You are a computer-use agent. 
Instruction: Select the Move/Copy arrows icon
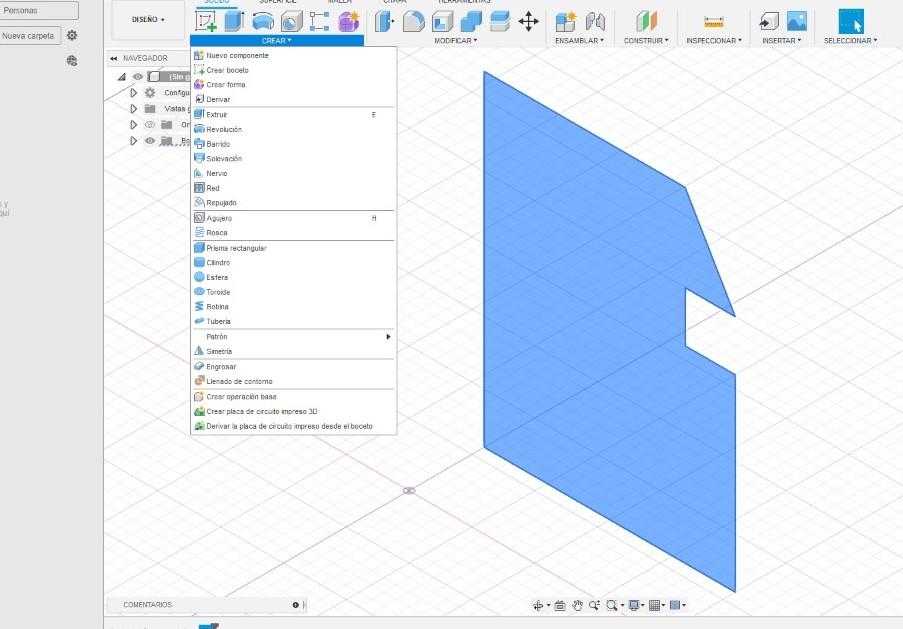(x=528, y=22)
